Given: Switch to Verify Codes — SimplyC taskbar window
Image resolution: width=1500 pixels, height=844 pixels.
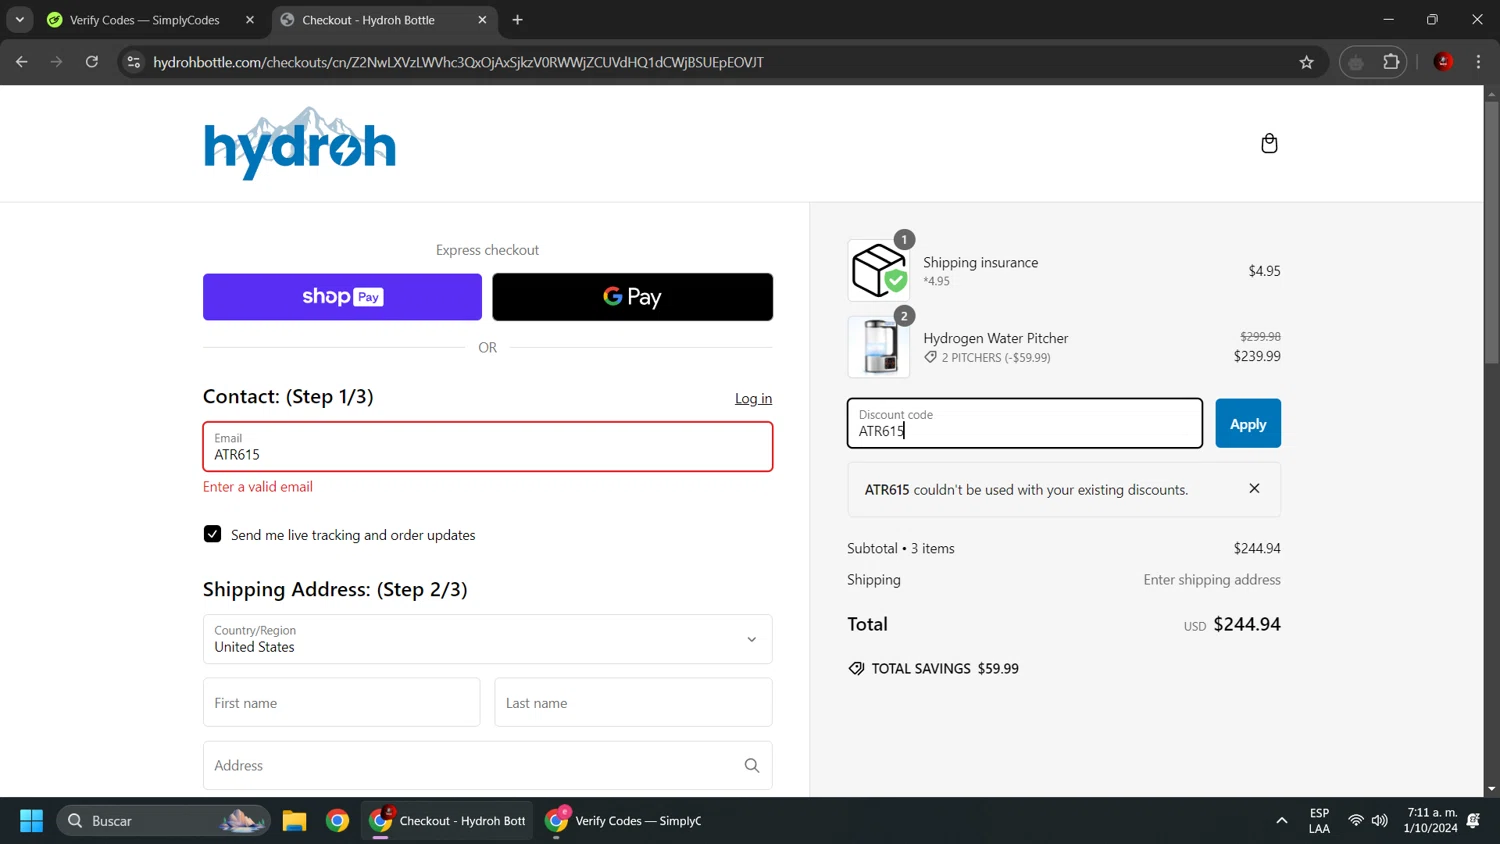Looking at the screenshot, I should point(624,821).
